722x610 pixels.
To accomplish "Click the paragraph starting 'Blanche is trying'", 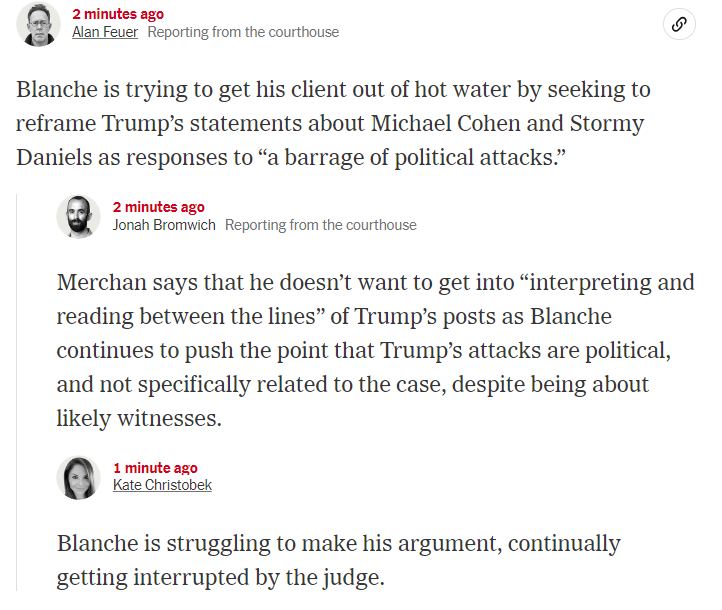I will click(333, 123).
